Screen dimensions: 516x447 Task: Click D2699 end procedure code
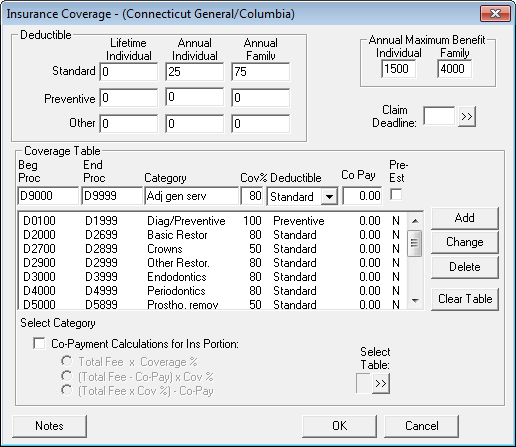click(x=101, y=235)
